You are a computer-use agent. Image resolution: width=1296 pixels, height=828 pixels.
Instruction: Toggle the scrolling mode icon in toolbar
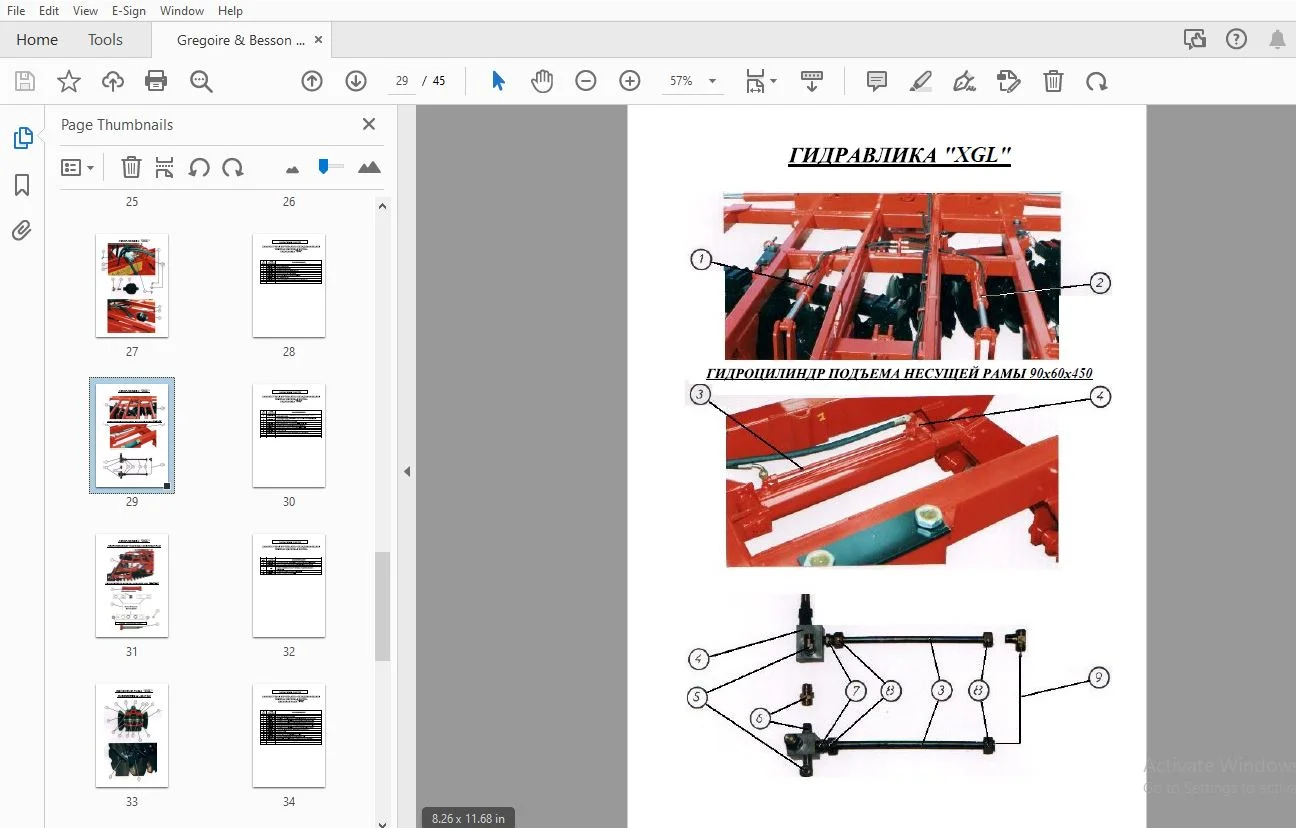[812, 82]
